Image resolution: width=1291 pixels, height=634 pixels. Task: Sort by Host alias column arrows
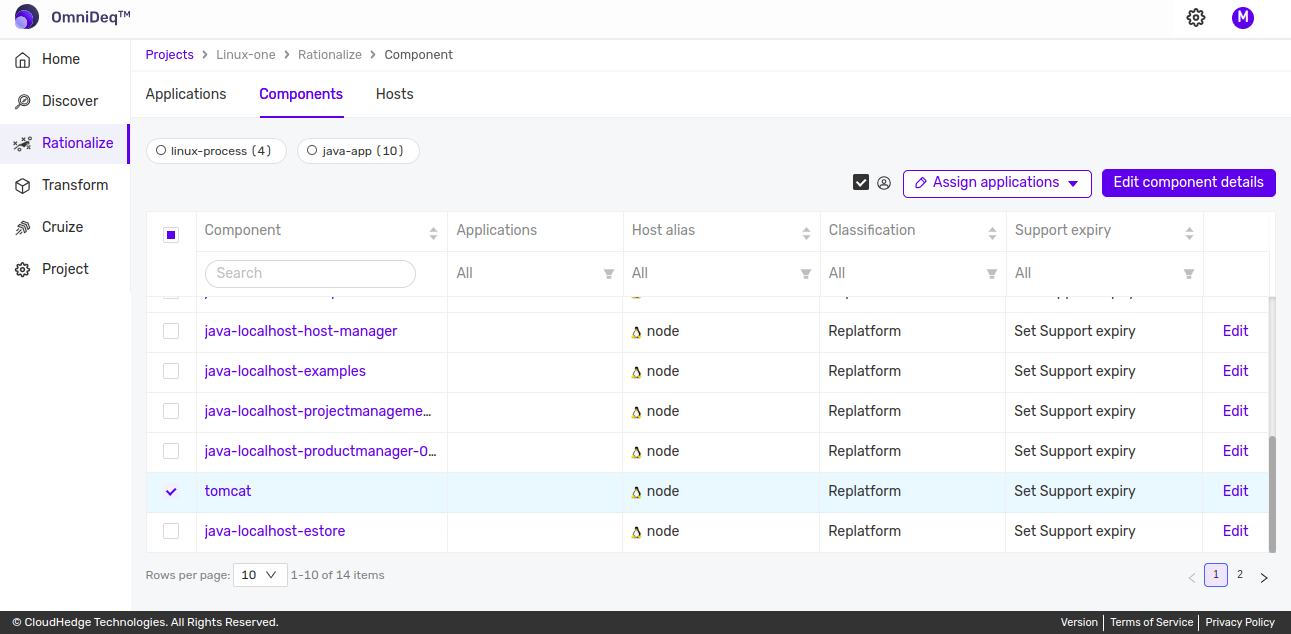[x=806, y=233]
